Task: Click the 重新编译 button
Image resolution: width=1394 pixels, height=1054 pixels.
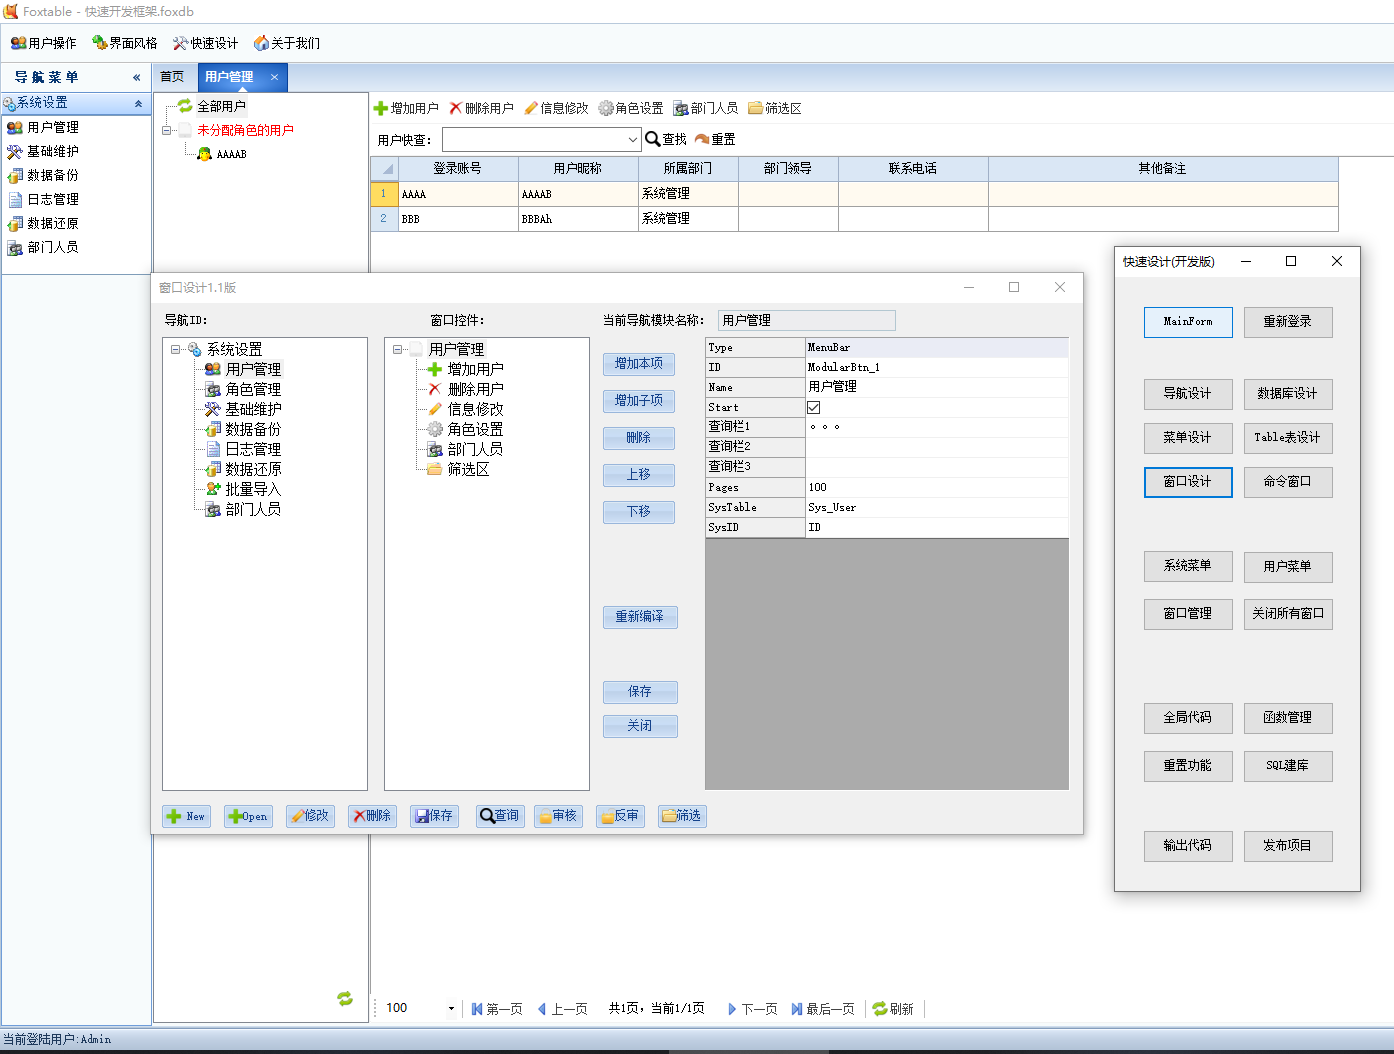Action: [x=640, y=617]
